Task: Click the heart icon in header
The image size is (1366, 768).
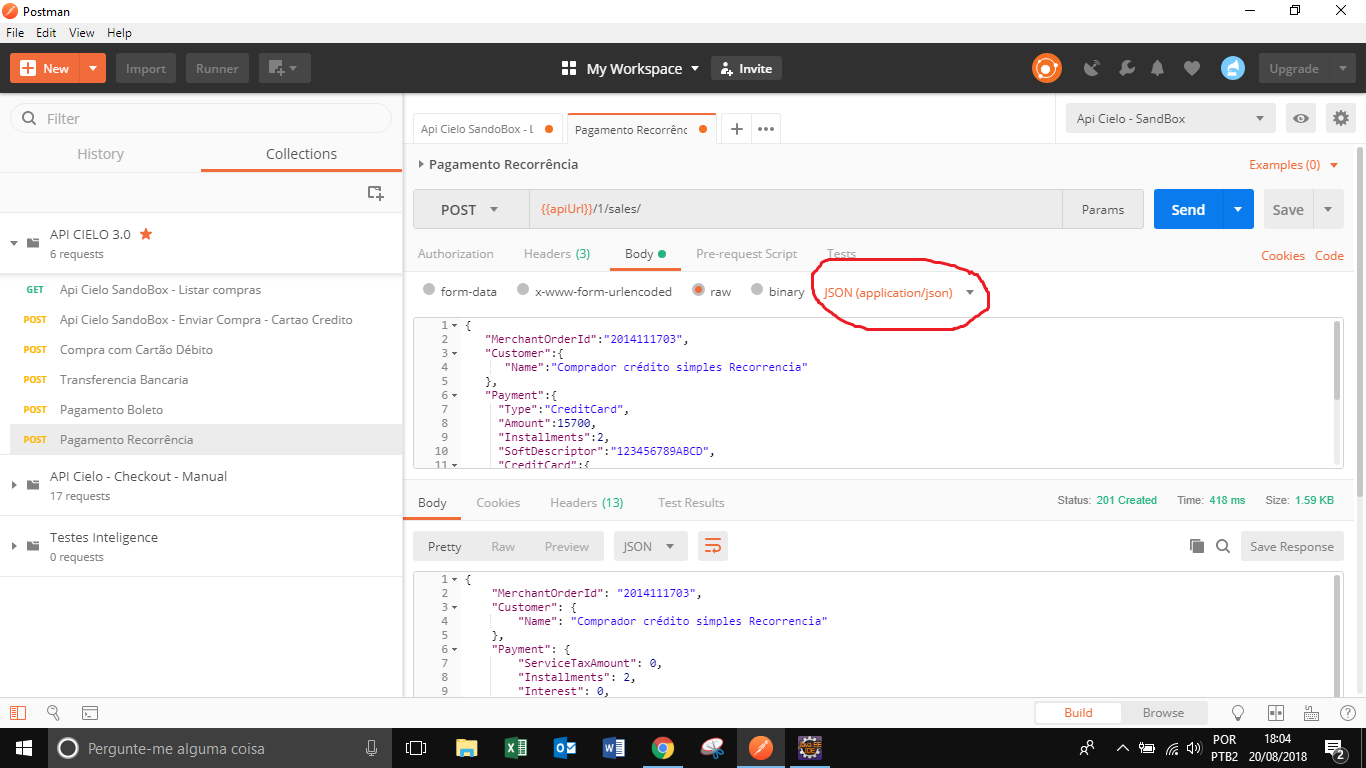Action: coord(1191,68)
